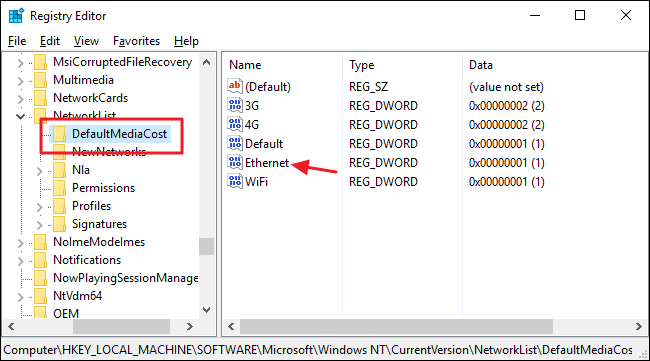Screen dimensions: 650x361
Task: Click the Notifications folder icon
Action: [x=40, y=260]
